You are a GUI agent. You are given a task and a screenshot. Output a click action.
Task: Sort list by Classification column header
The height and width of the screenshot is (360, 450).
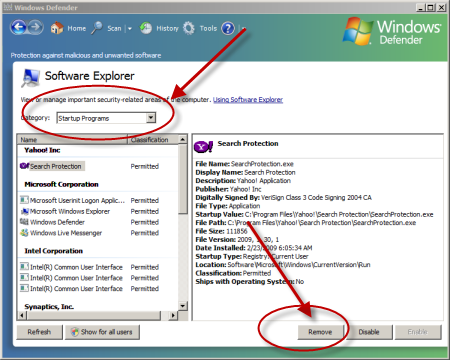[x=153, y=139]
